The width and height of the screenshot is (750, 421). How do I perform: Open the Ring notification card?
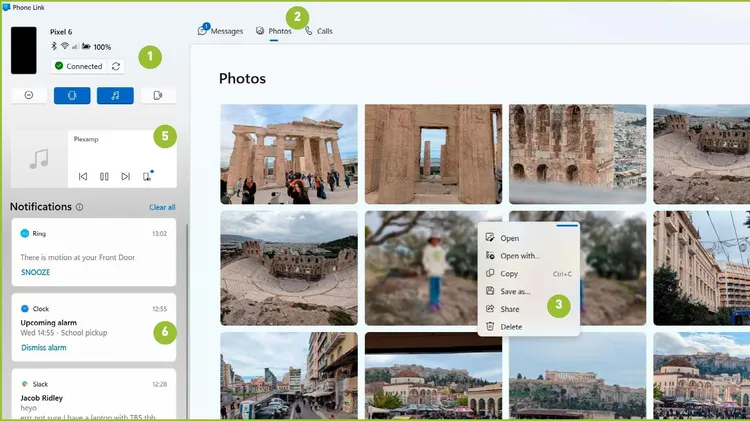[x=94, y=253]
